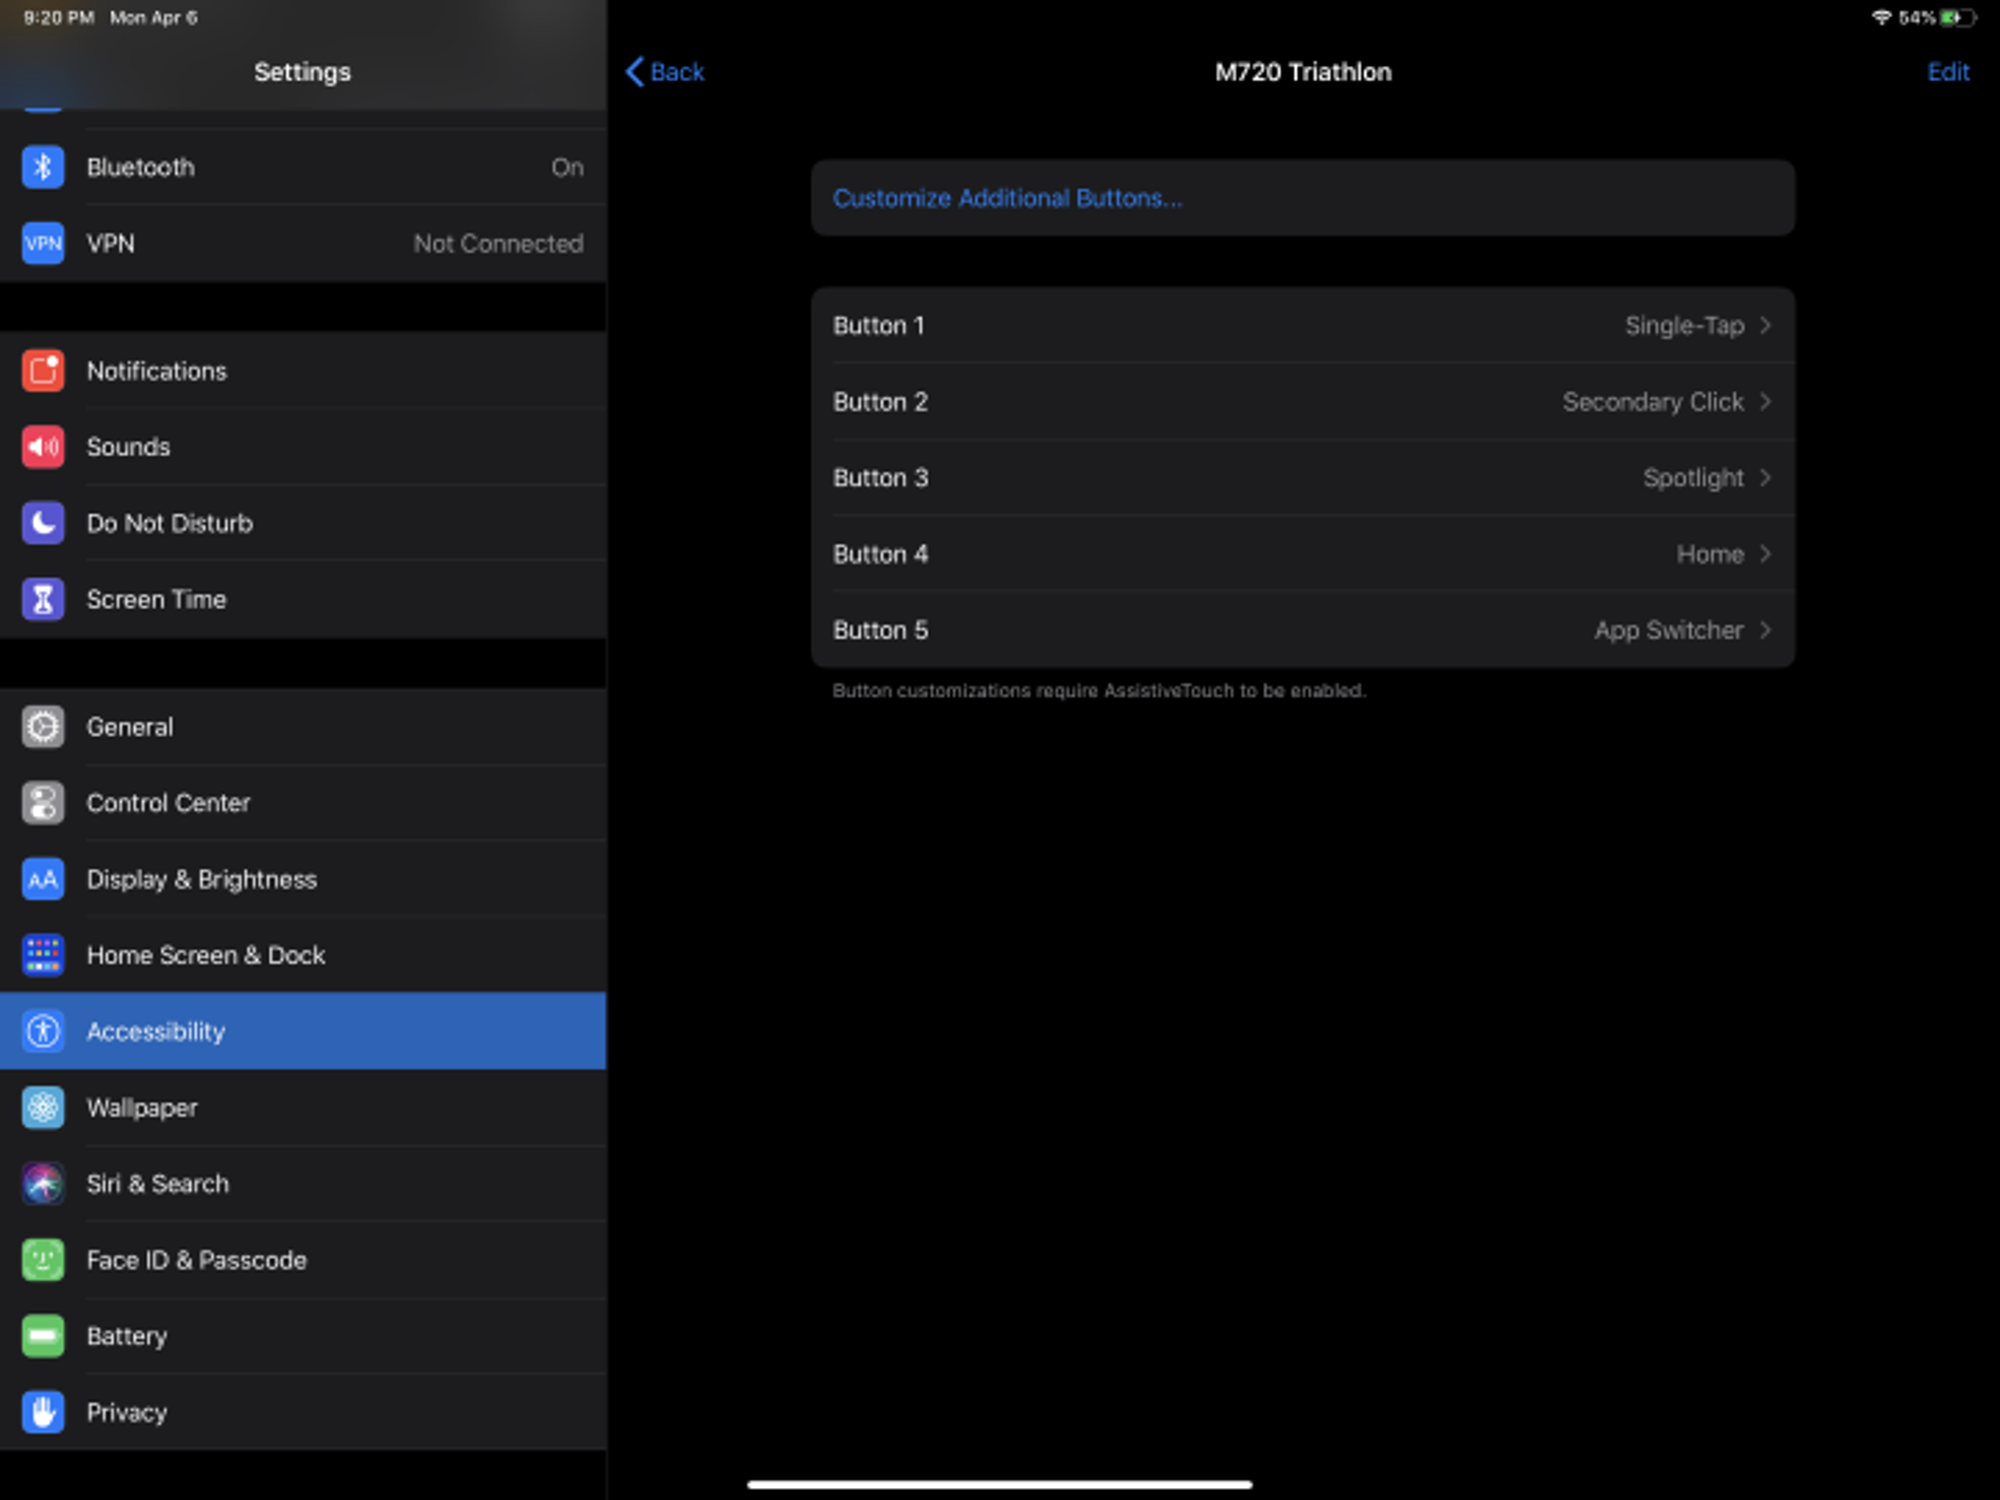The height and width of the screenshot is (1500, 2000).
Task: Tap the General label
Action: pyautogui.click(x=130, y=727)
